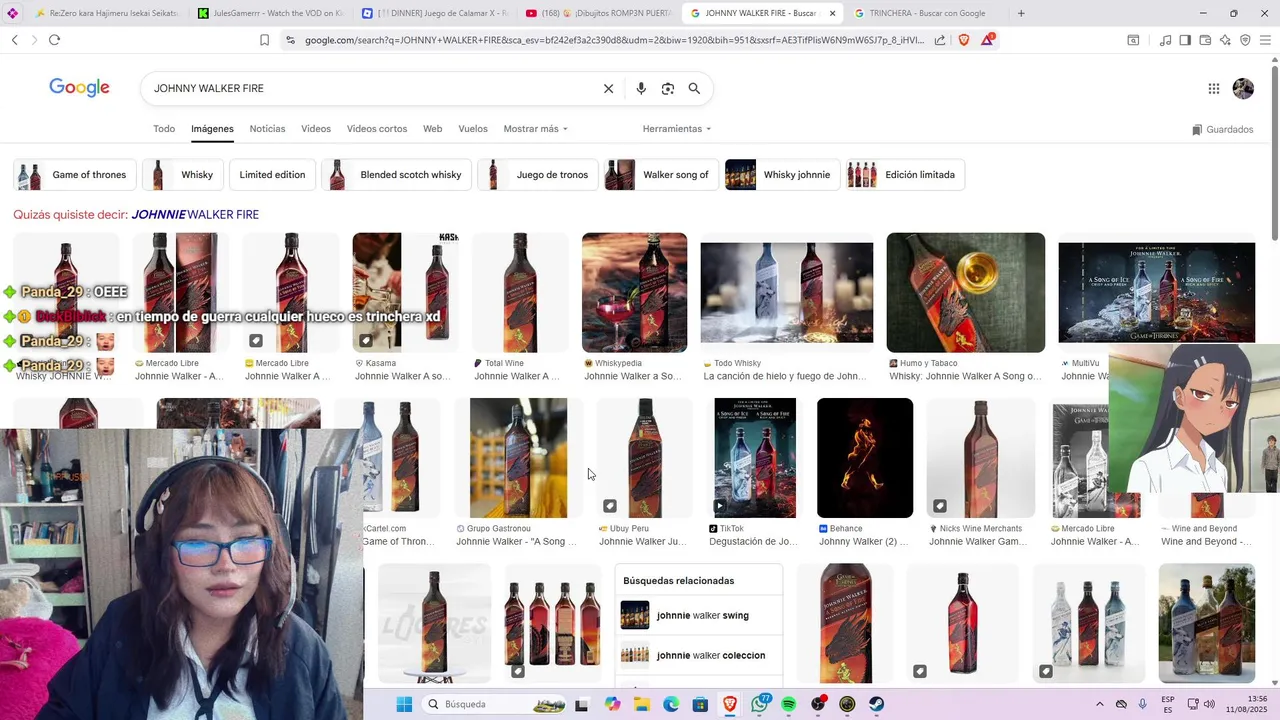Open related search johnnie walker swing
1280x720 pixels.
click(x=700, y=615)
